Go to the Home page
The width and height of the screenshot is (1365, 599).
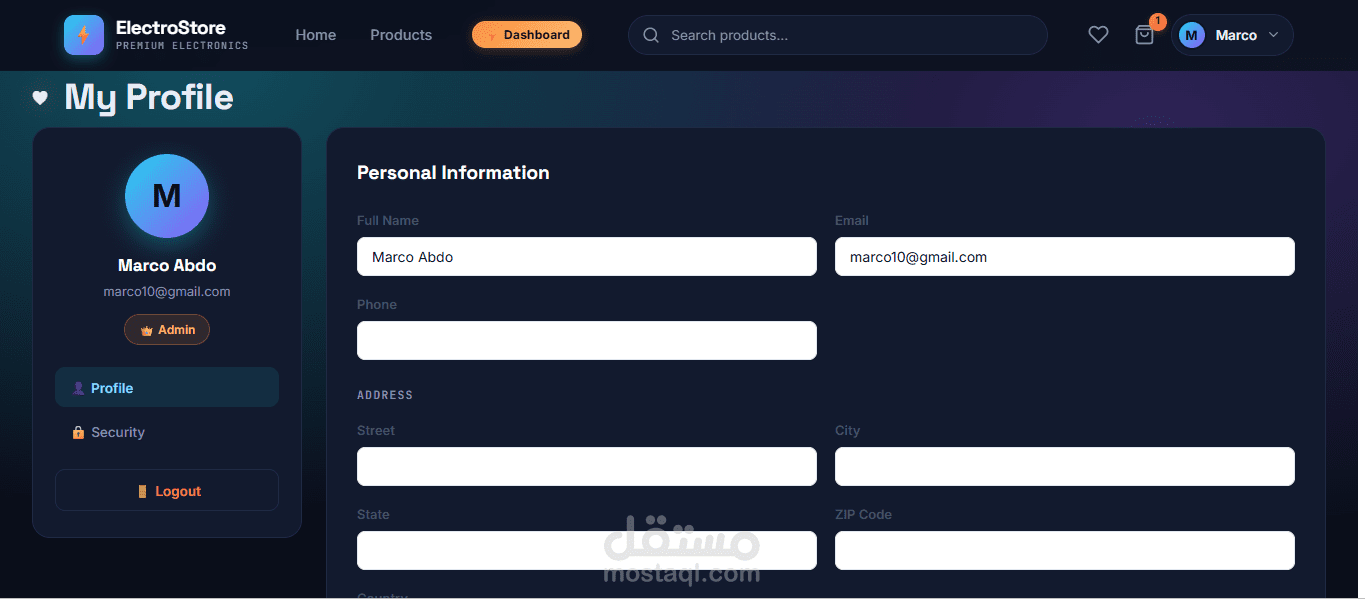[x=316, y=35]
